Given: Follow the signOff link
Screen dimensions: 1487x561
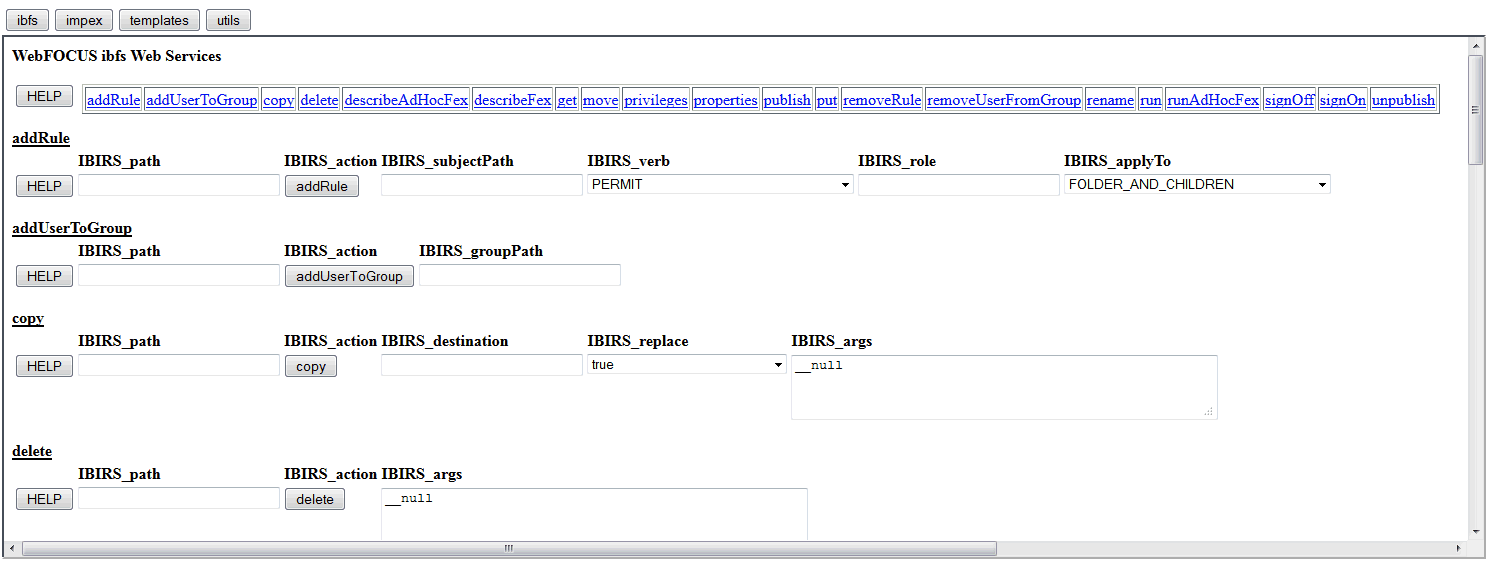Looking at the screenshot, I should point(1289,100).
